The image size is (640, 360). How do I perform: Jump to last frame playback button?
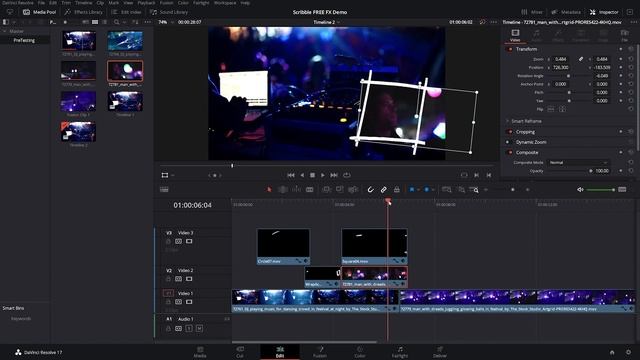[x=334, y=175]
